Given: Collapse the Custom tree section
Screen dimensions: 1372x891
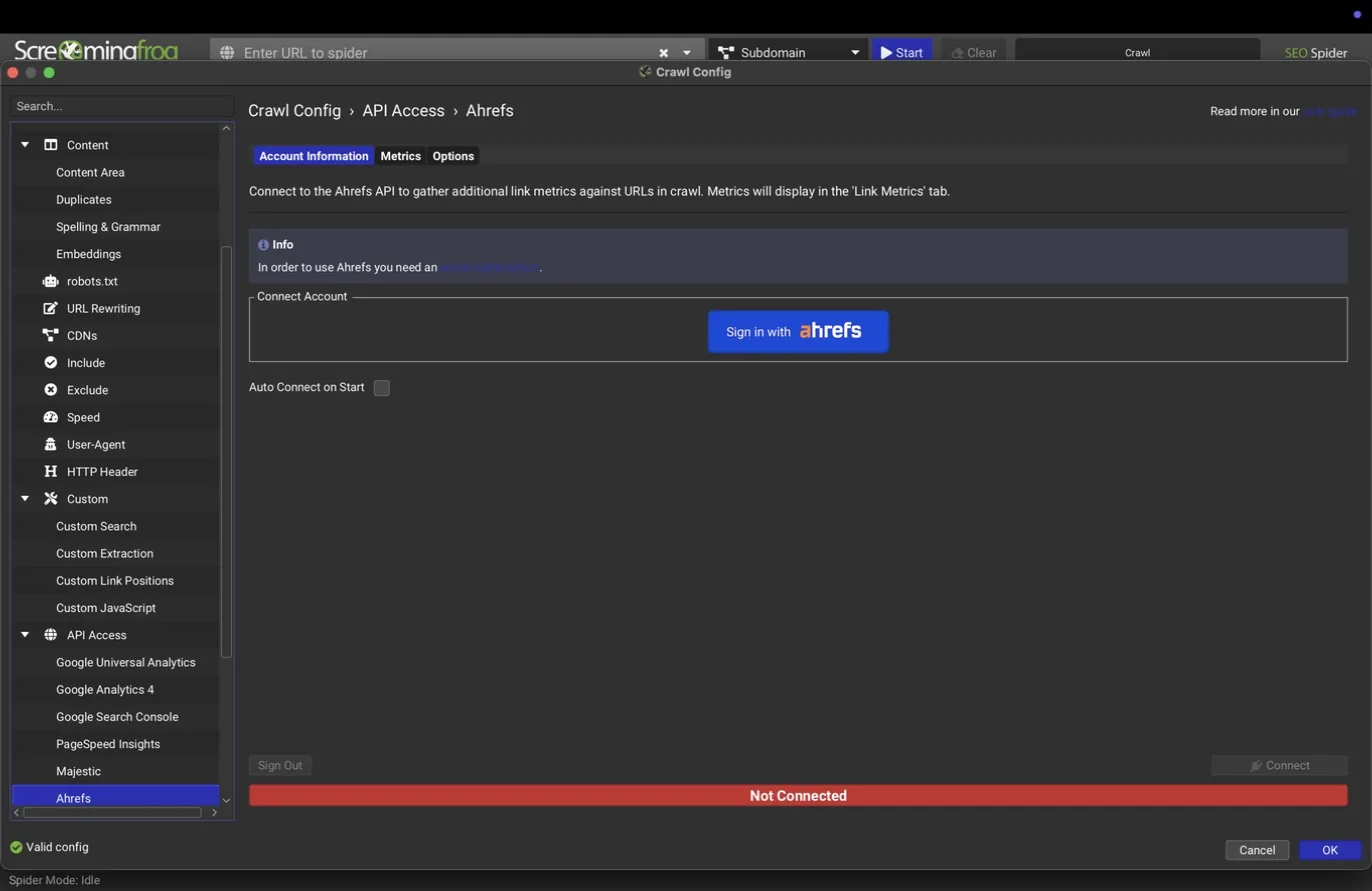Looking at the screenshot, I should [25, 498].
